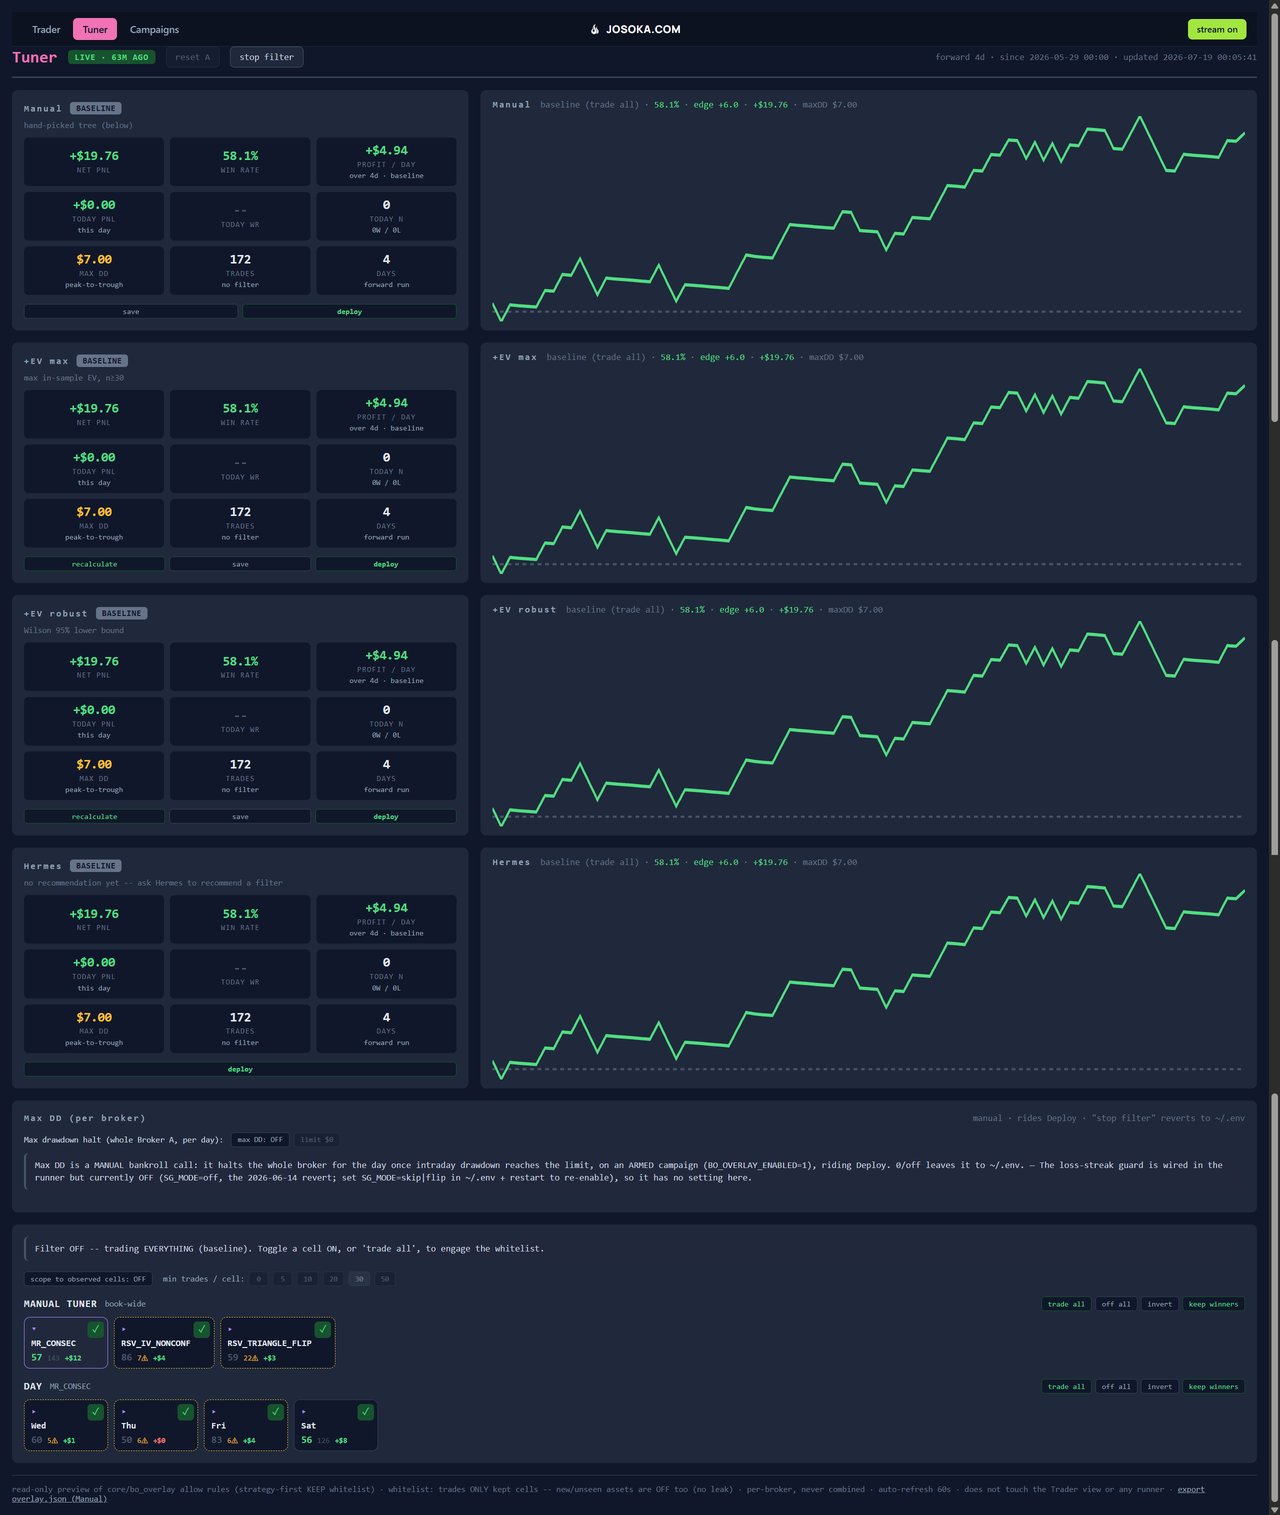Toggle the MR_CONSEC strategy checkbox
The image size is (1280, 1515).
(x=95, y=1329)
